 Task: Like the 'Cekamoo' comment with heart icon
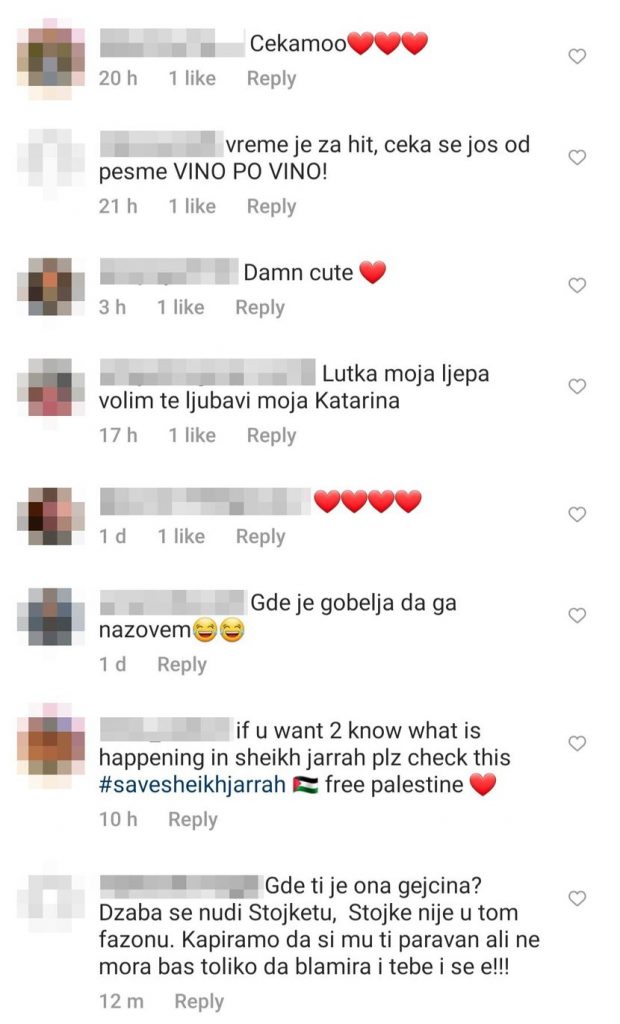pyautogui.click(x=577, y=56)
